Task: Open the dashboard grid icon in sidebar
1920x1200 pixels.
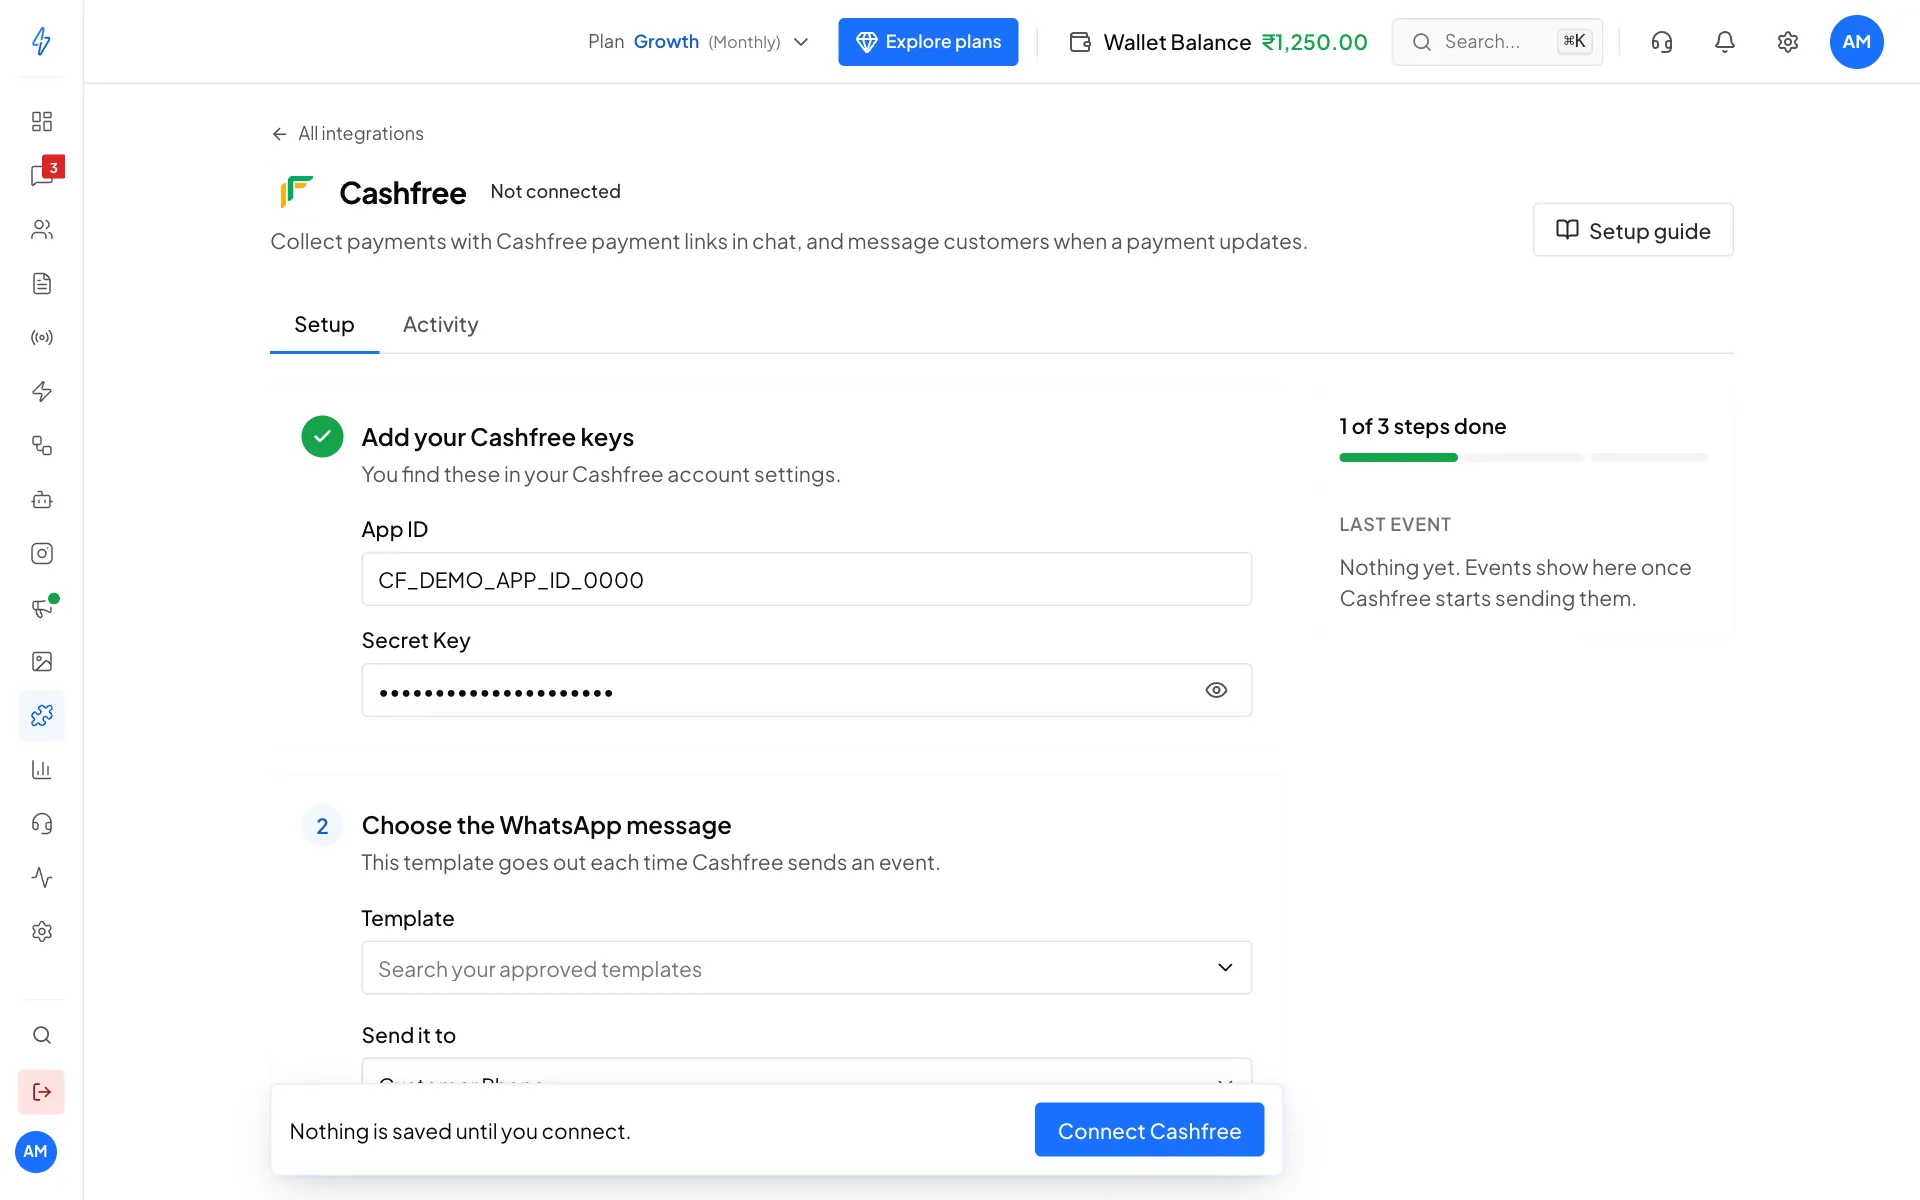Action: click(41, 121)
